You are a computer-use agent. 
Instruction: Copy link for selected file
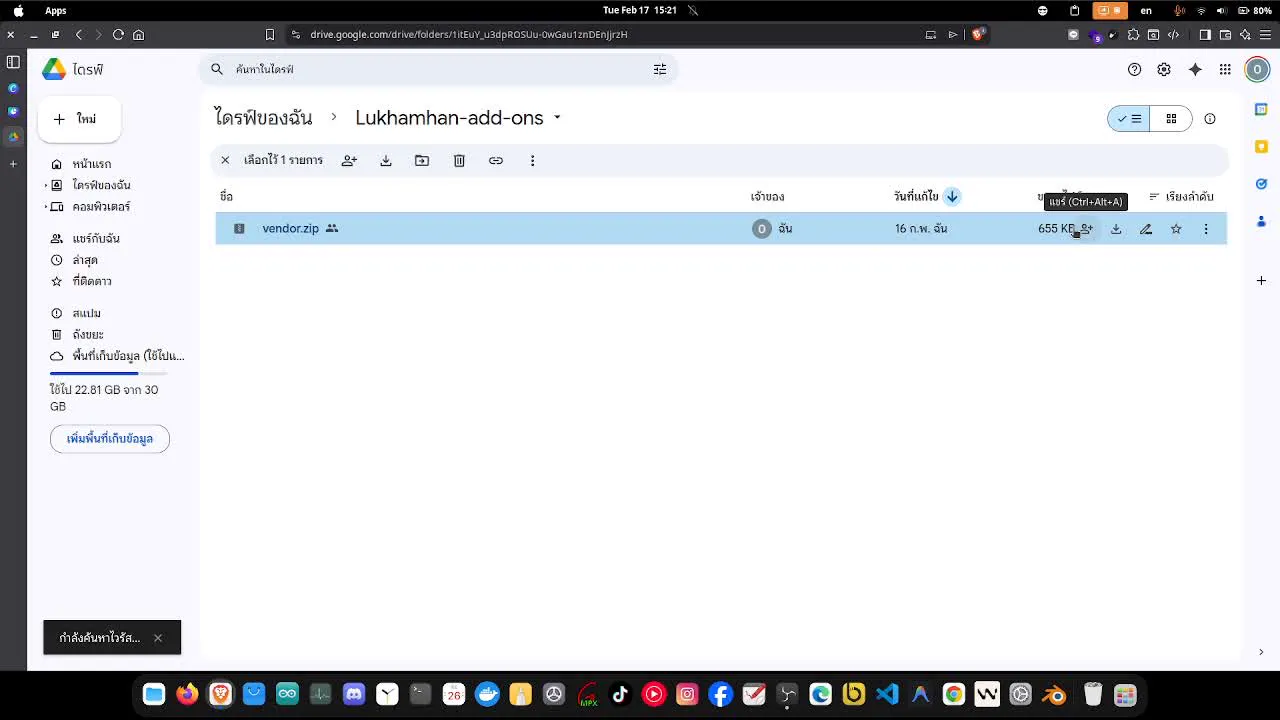[x=496, y=160]
